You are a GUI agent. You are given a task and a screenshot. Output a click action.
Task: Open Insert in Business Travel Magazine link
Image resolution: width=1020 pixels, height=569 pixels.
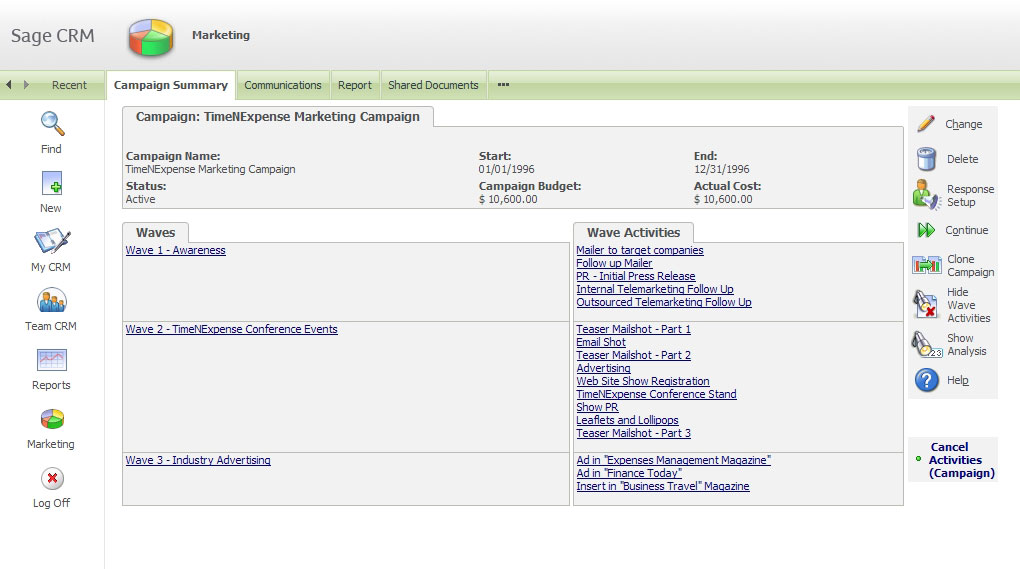[x=663, y=486]
